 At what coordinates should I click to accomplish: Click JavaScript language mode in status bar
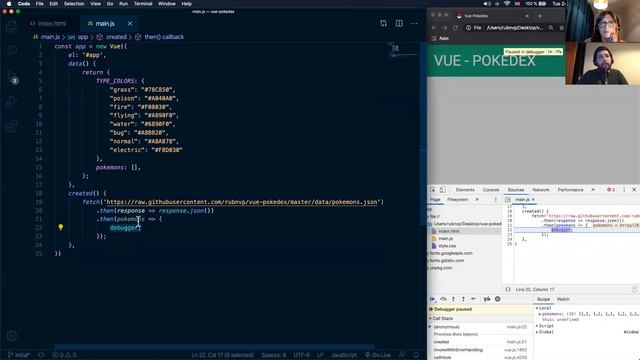coord(344,355)
